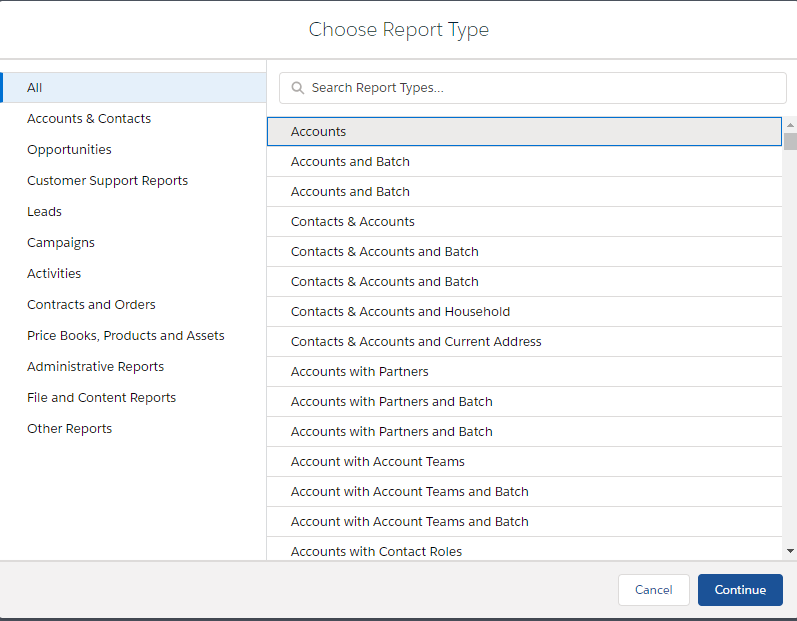Choose the Leads category
797x621 pixels.
[x=44, y=211]
